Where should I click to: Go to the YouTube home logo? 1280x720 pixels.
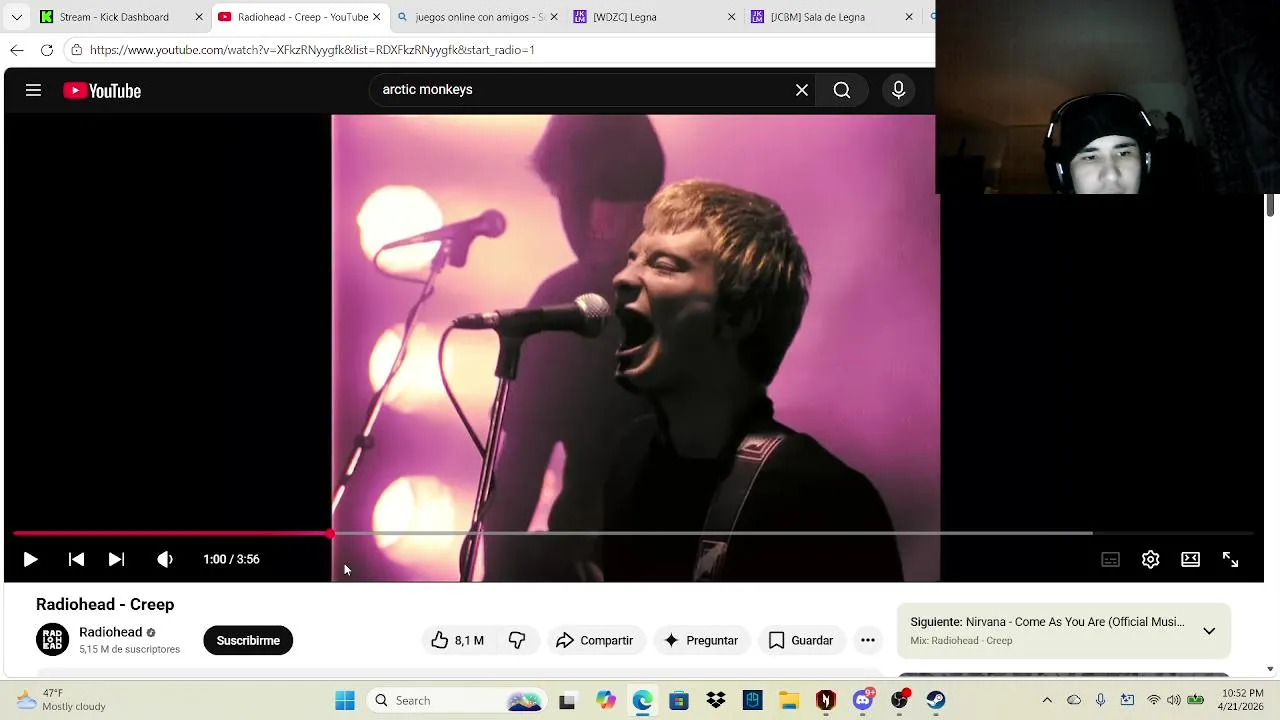(x=102, y=91)
